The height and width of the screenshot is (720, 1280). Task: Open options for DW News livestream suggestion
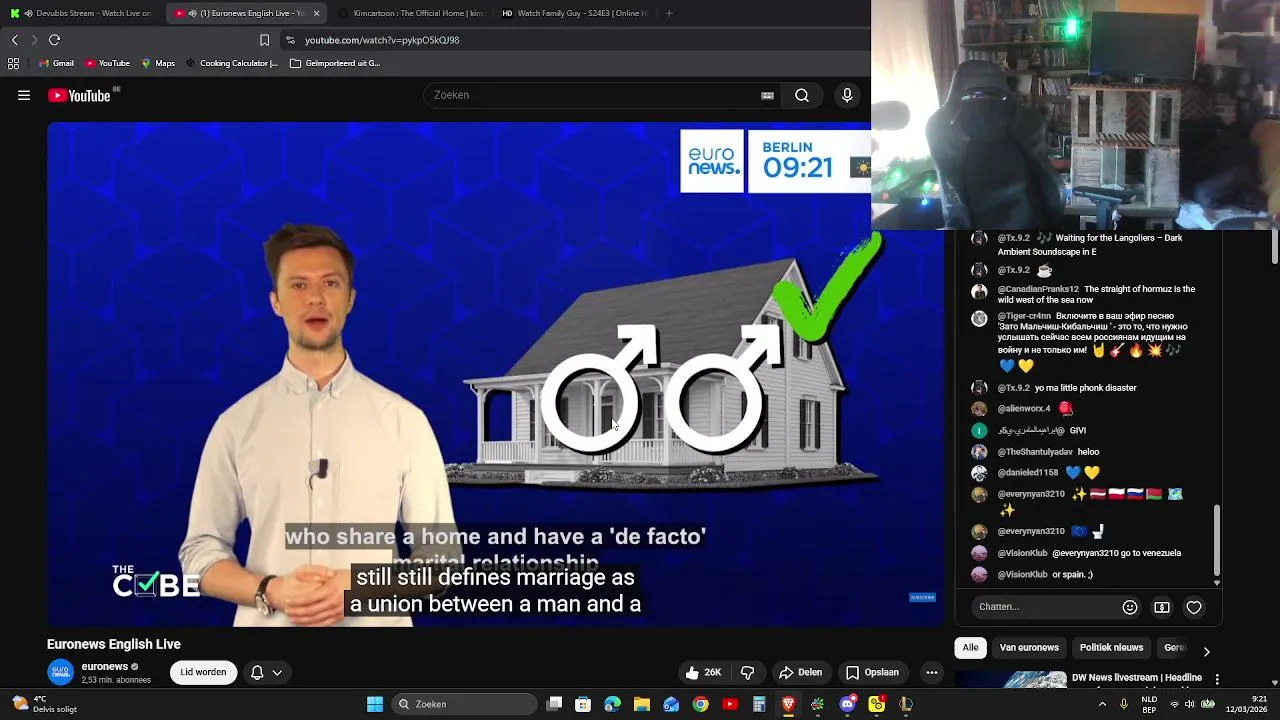[1217, 679]
